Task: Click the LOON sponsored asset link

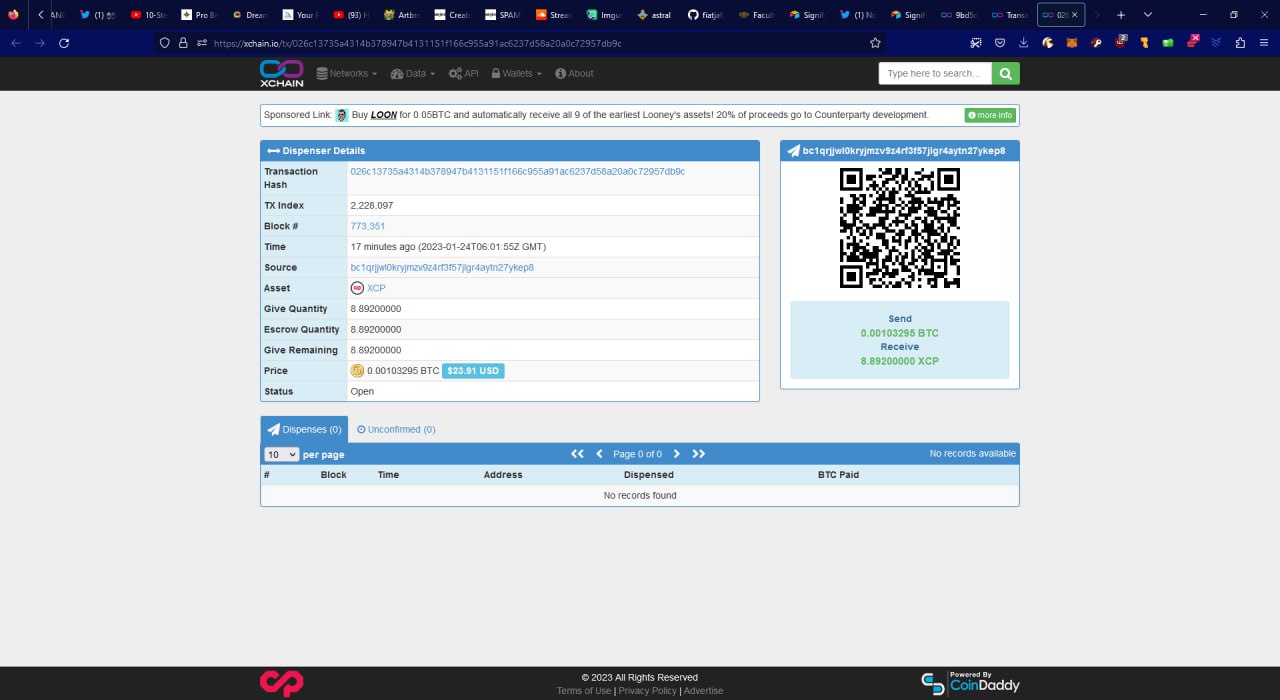Action: [x=384, y=115]
